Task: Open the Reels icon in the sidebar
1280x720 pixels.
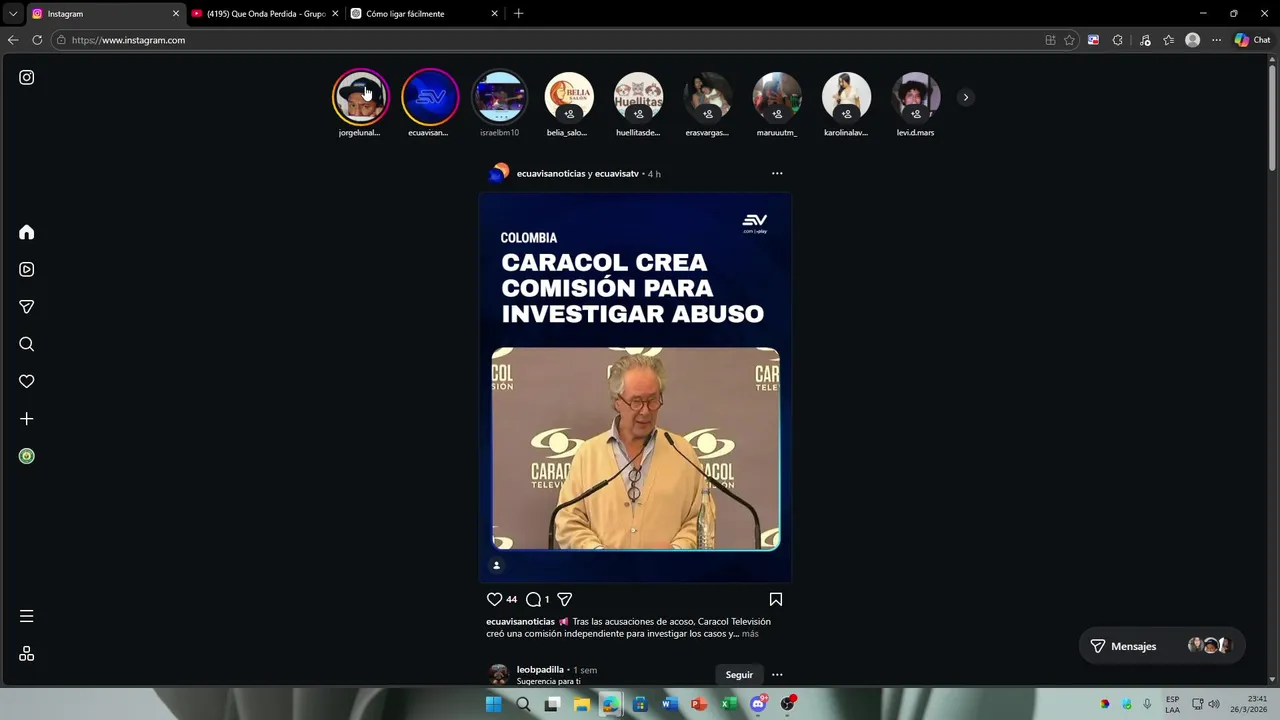Action: pos(27,269)
